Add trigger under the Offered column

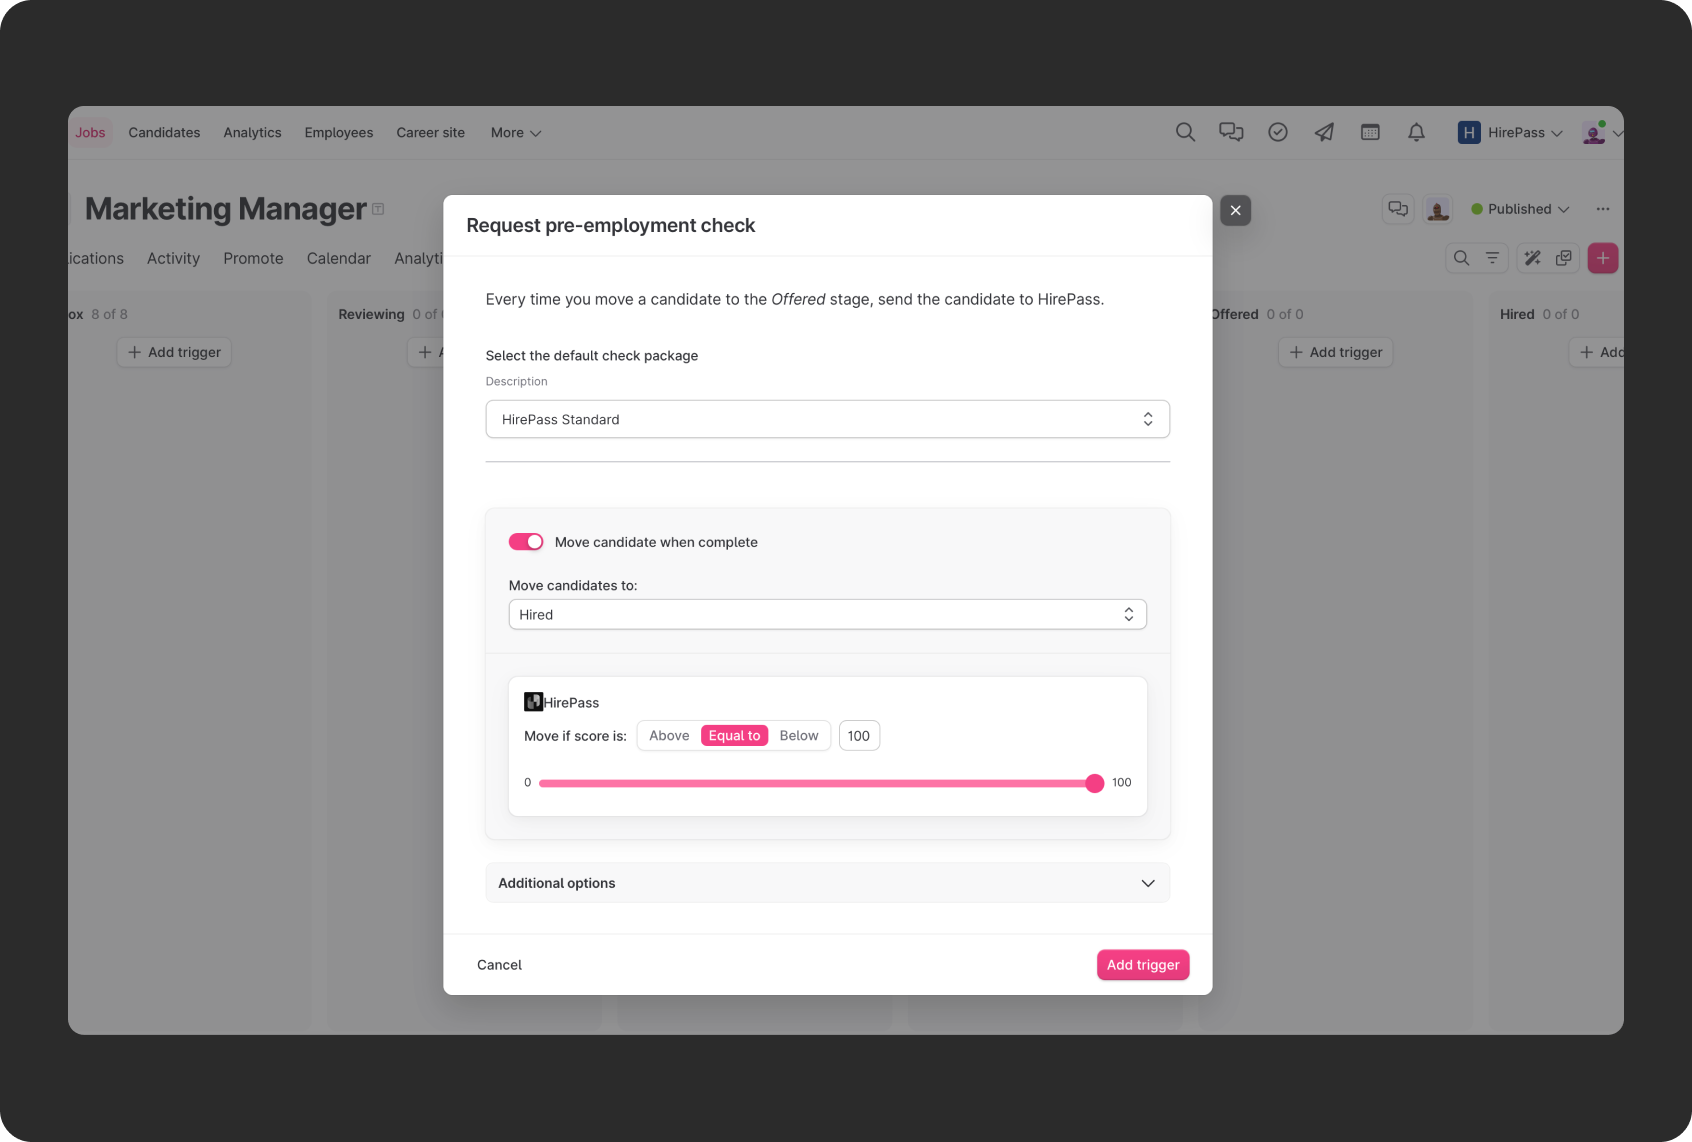(1336, 352)
